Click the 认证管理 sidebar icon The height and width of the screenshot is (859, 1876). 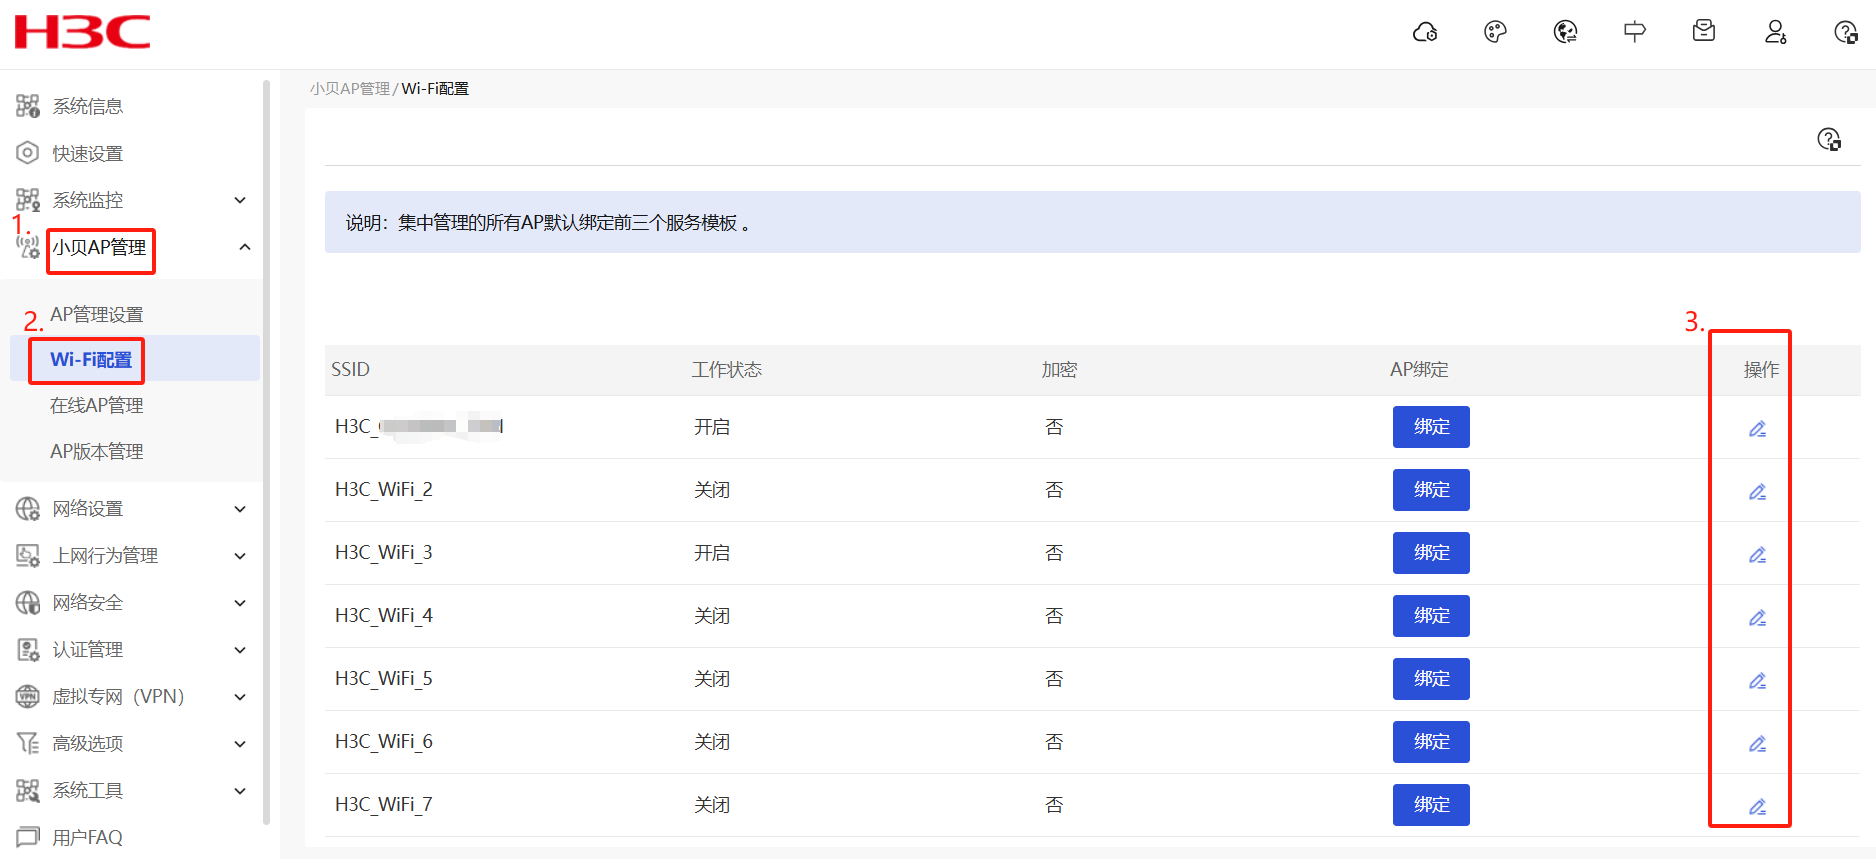pyautogui.click(x=28, y=650)
